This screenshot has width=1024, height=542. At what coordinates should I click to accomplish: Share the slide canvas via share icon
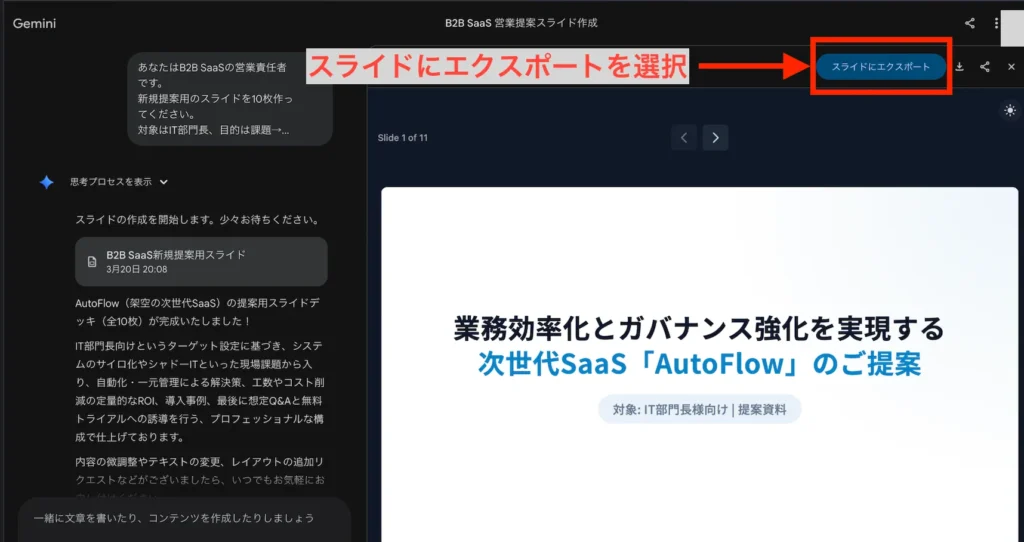click(x=985, y=67)
